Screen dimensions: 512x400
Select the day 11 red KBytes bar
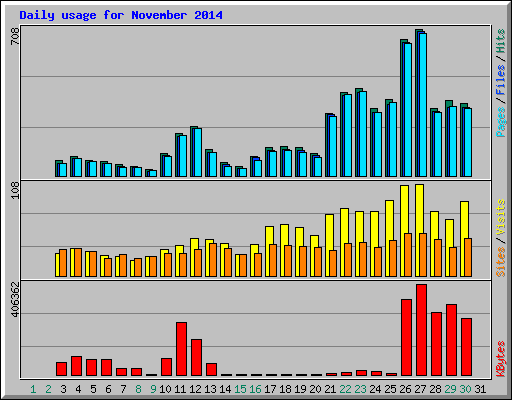click(181, 349)
